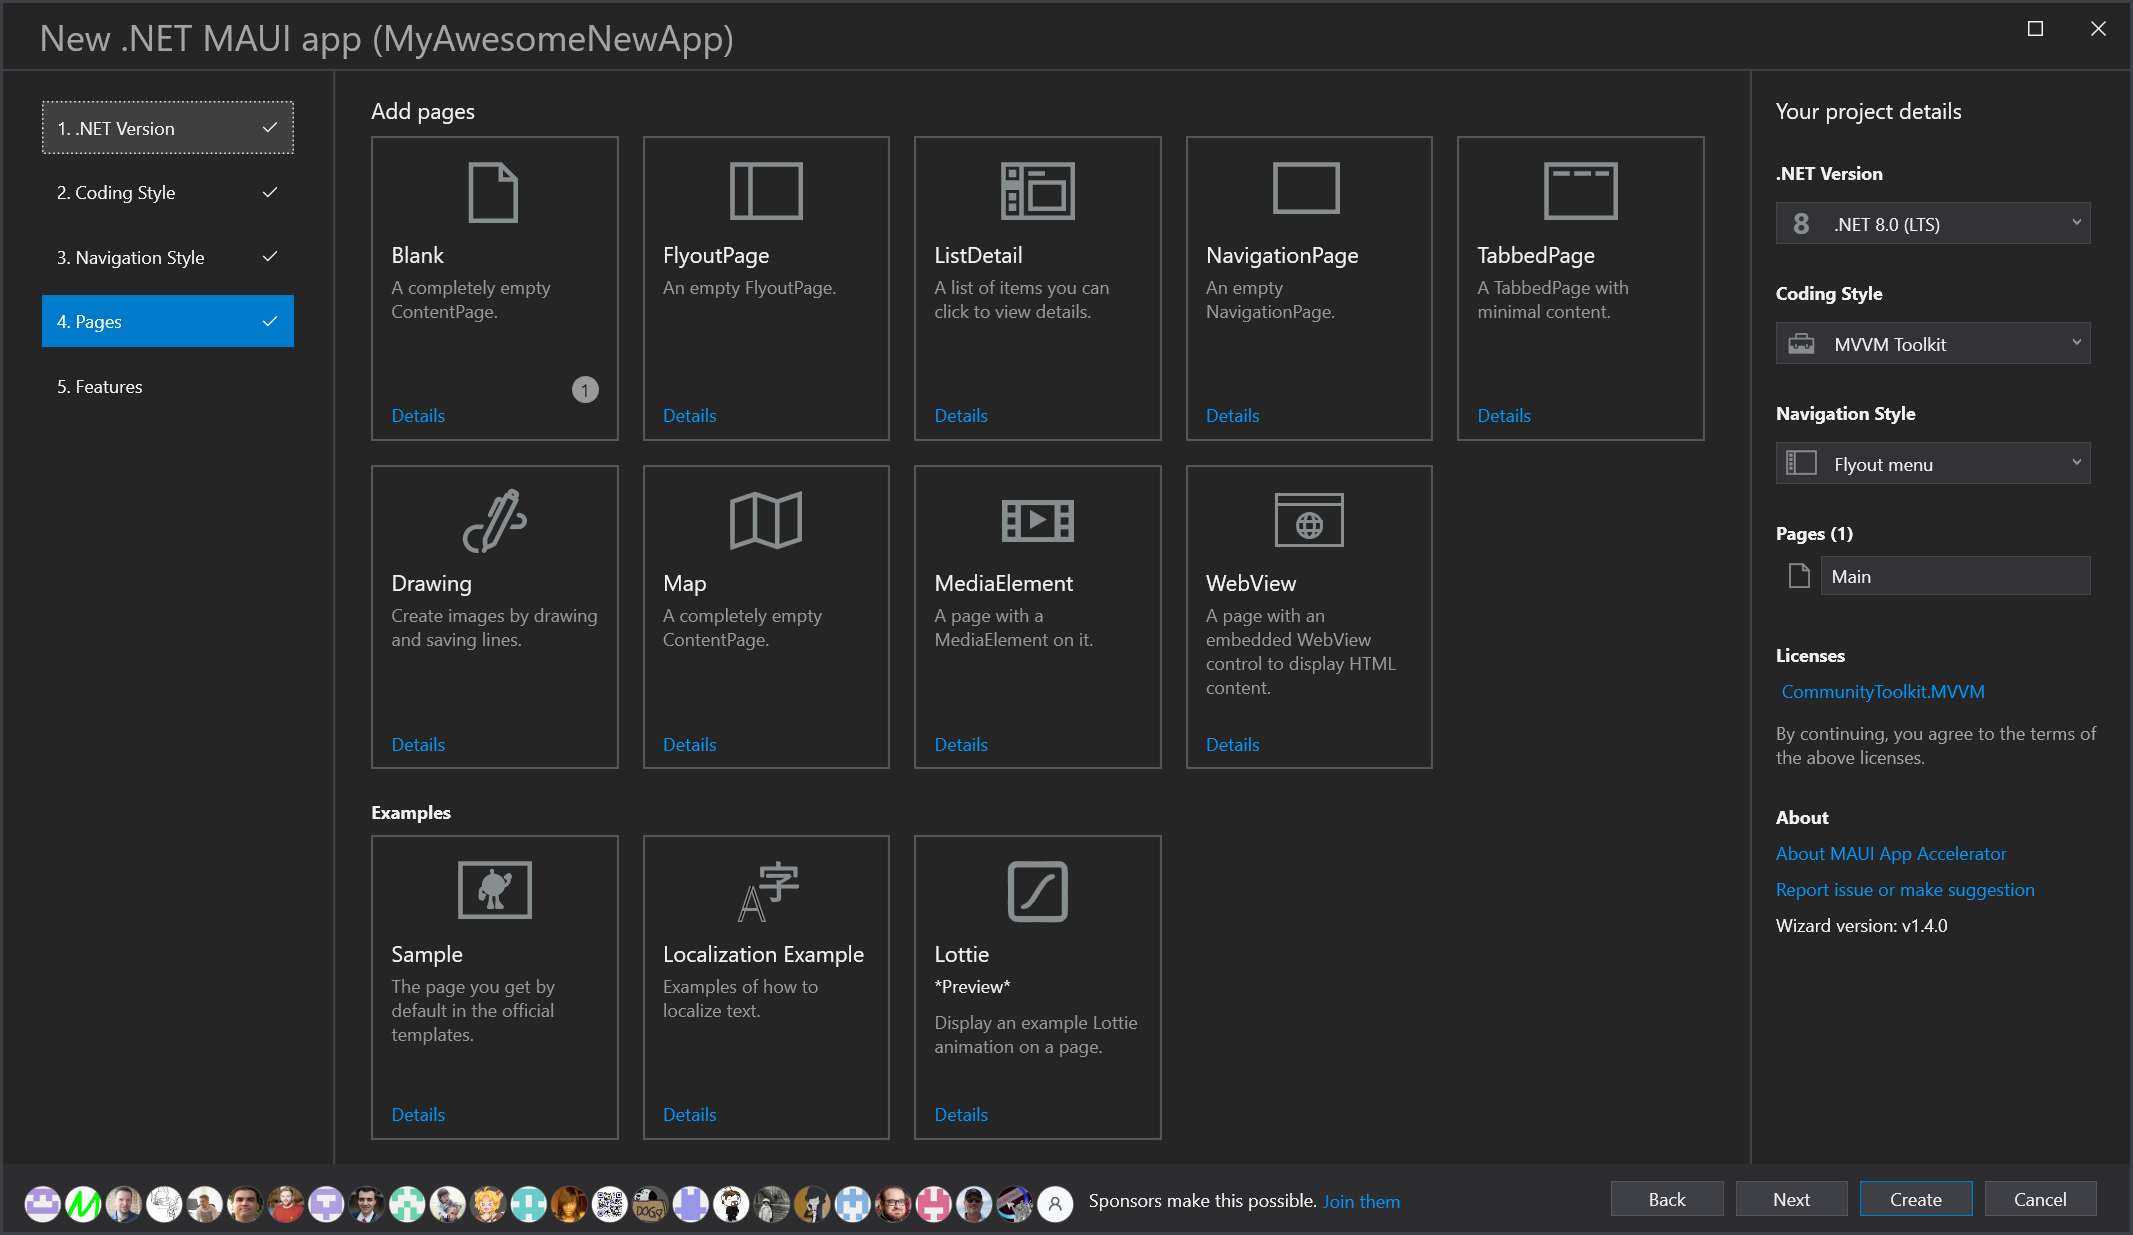Choose the Map page icon
This screenshot has height=1235, width=2133.
766,521
